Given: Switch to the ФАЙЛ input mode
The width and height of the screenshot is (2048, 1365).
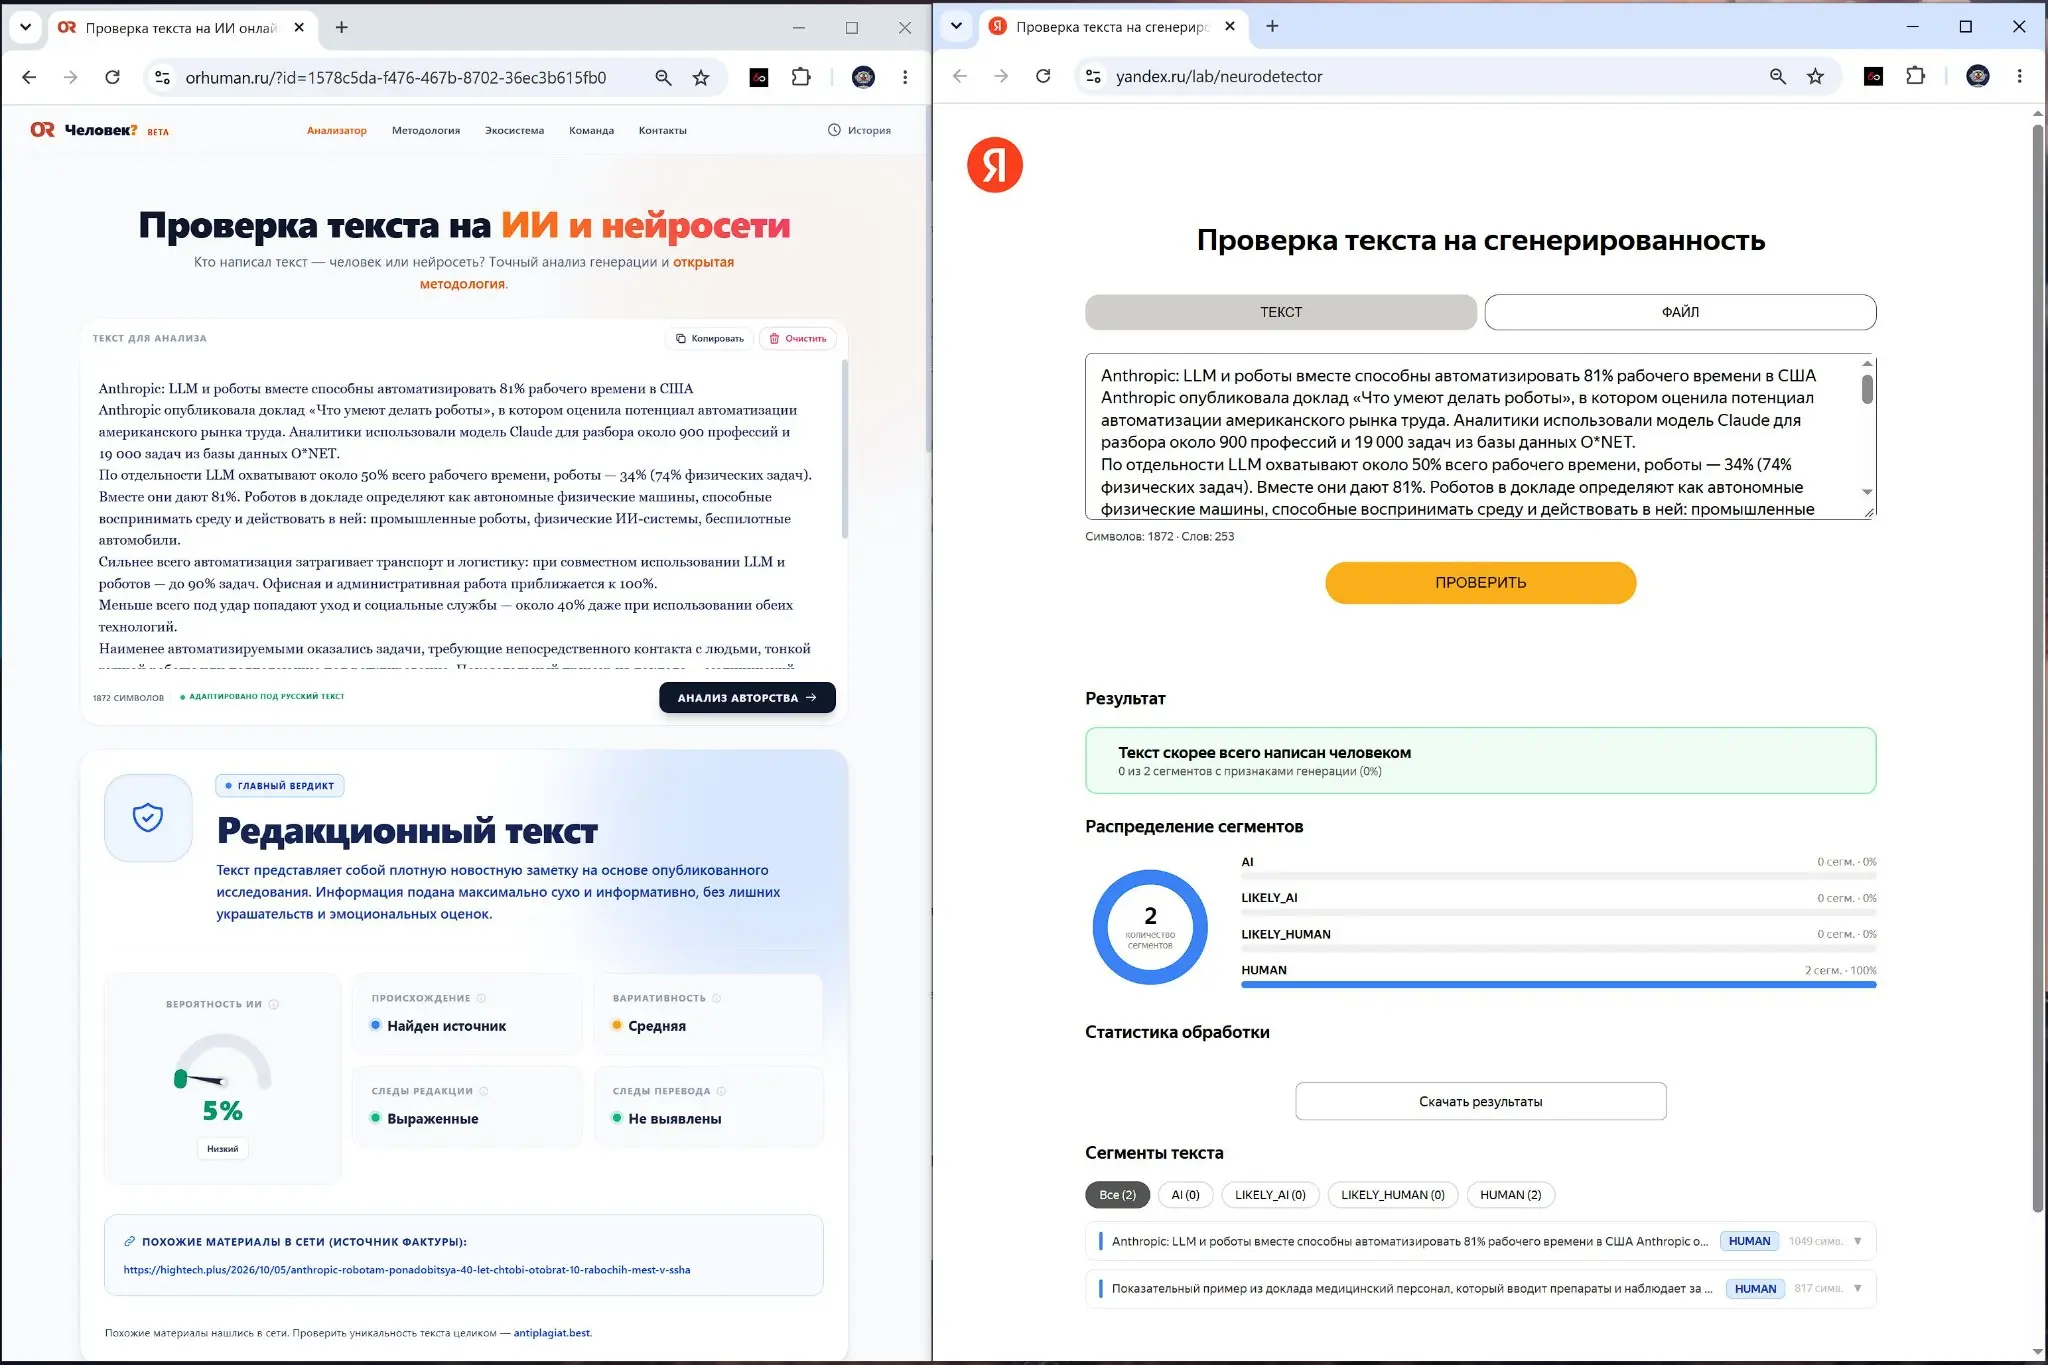Looking at the screenshot, I should 1680,312.
